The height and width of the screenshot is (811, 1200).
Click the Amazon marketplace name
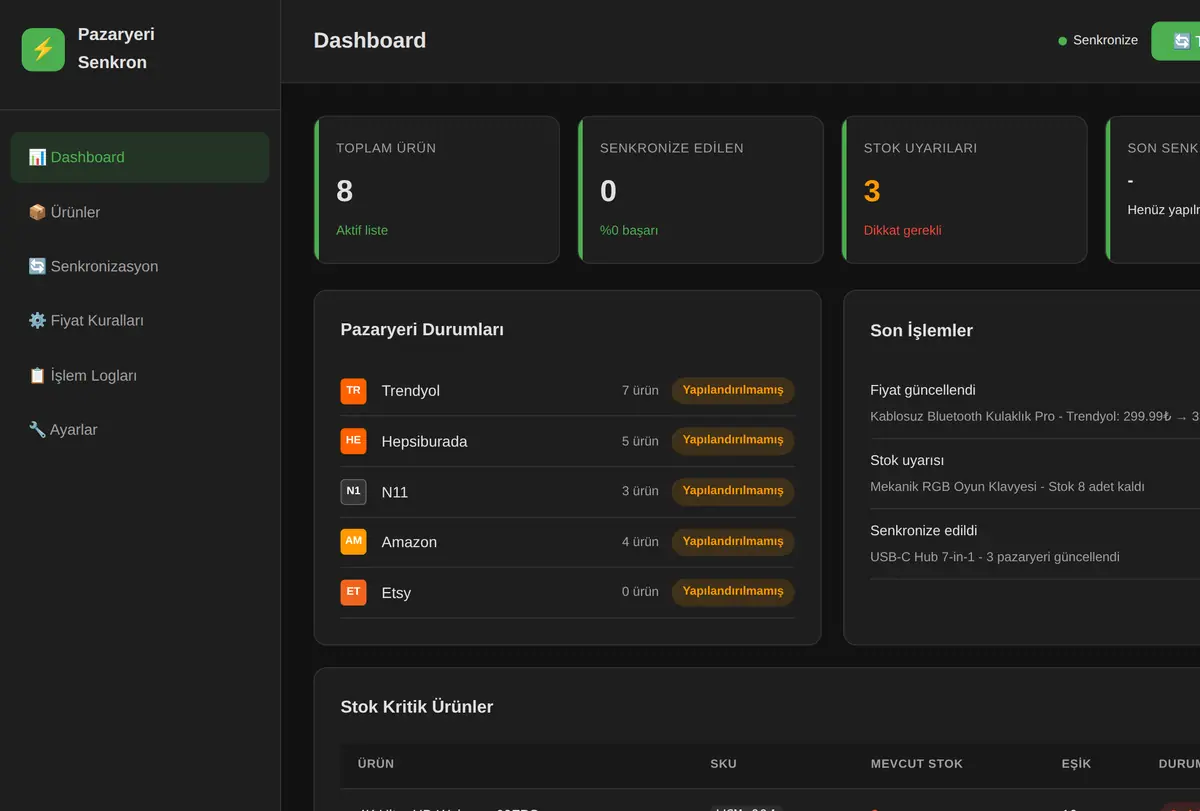(x=409, y=542)
